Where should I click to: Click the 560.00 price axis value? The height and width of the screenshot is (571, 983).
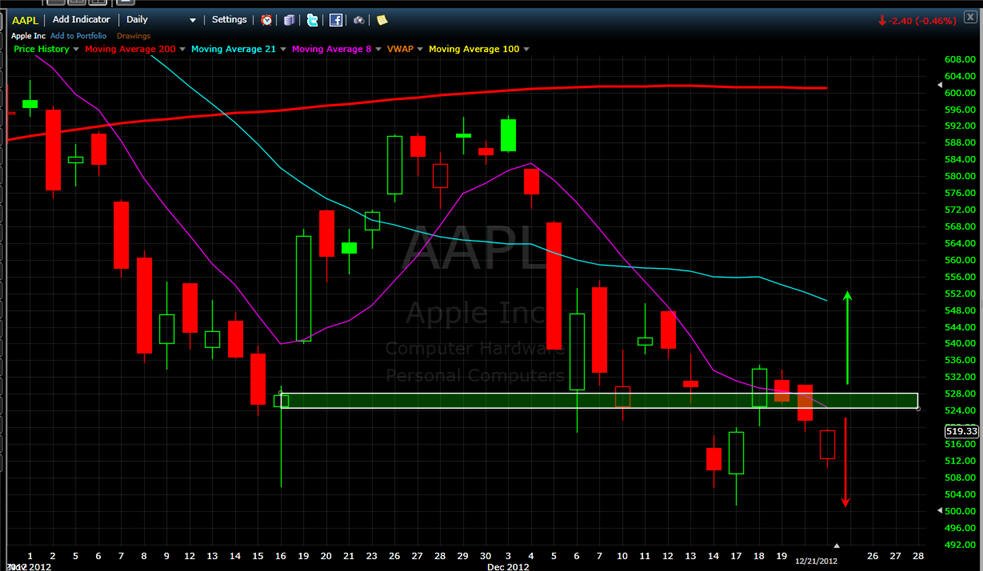(960, 260)
